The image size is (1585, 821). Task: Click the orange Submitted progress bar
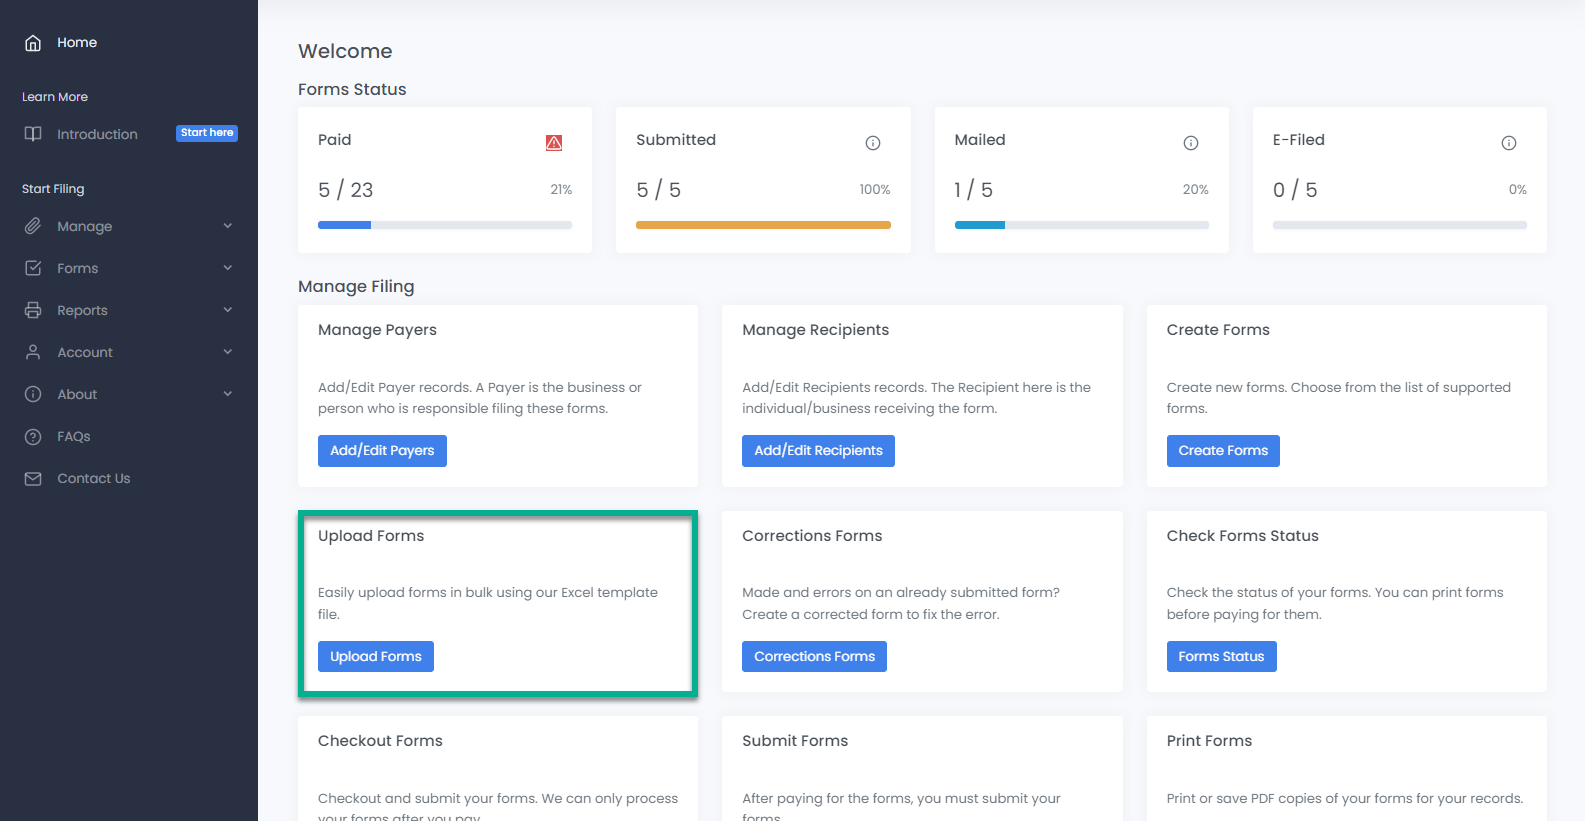pyautogui.click(x=763, y=225)
